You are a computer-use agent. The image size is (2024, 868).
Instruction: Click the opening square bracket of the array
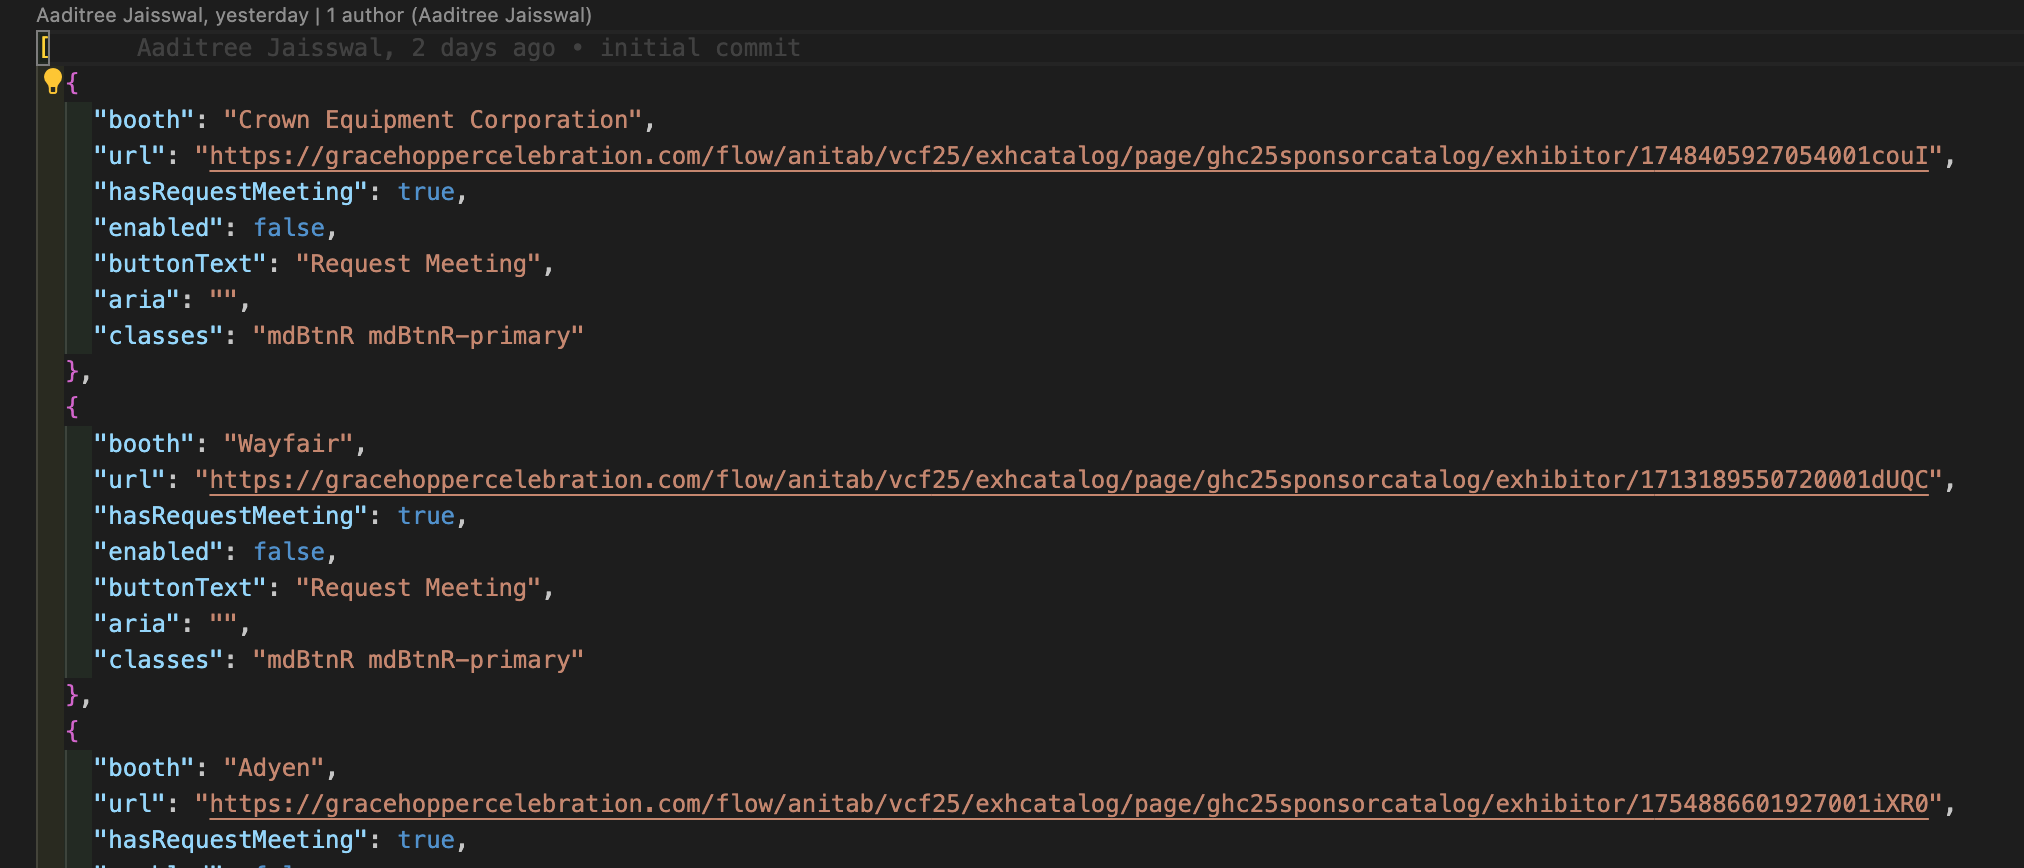click(44, 48)
